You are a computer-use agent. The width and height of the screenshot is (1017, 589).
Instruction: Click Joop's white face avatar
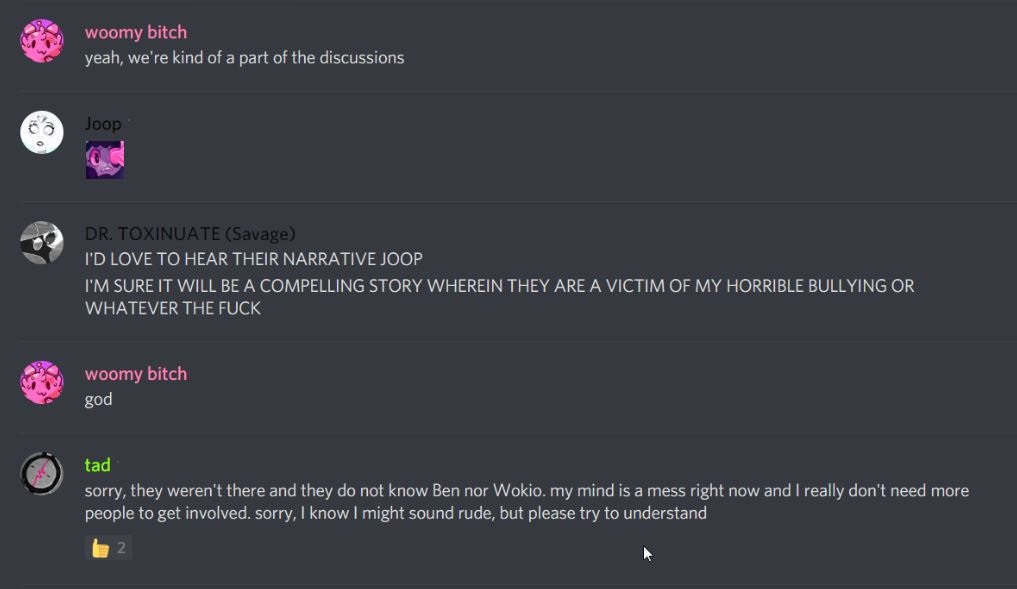coord(42,132)
